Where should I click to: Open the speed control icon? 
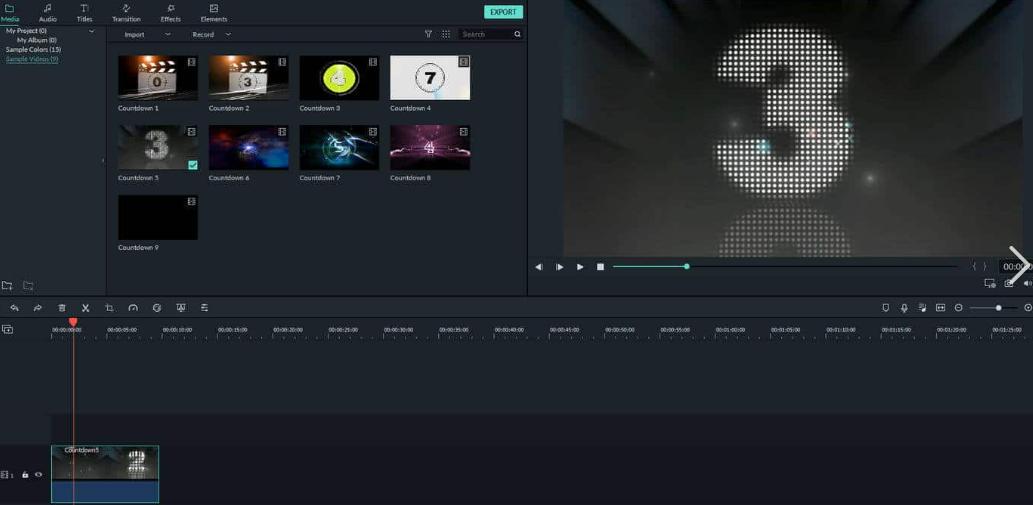pyautogui.click(x=133, y=308)
